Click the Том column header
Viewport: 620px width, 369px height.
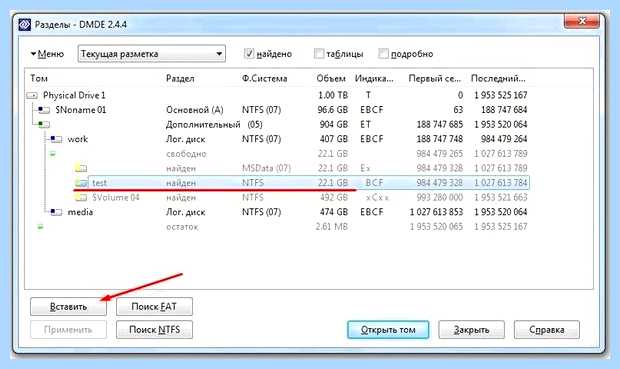(x=39, y=78)
